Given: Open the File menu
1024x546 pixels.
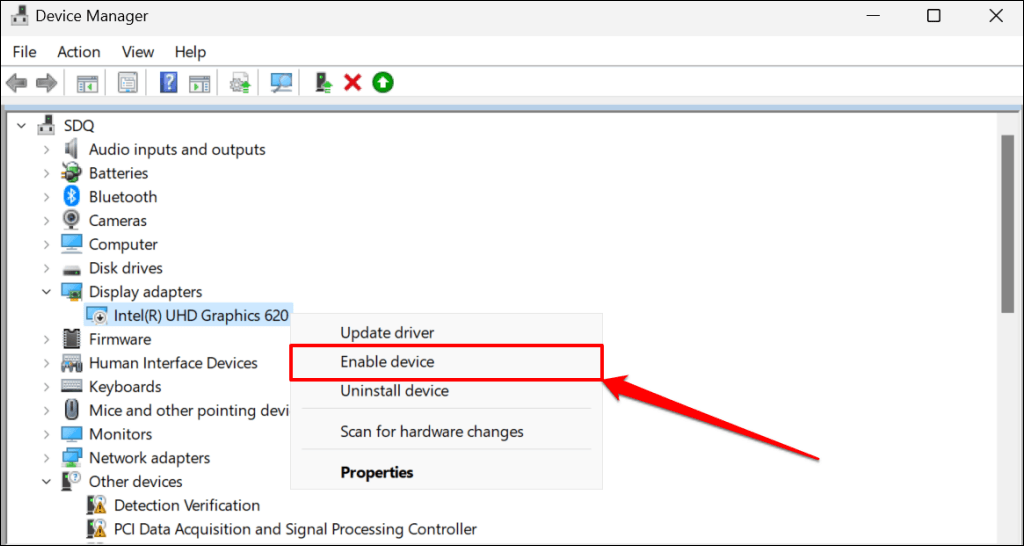Looking at the screenshot, I should click(25, 52).
